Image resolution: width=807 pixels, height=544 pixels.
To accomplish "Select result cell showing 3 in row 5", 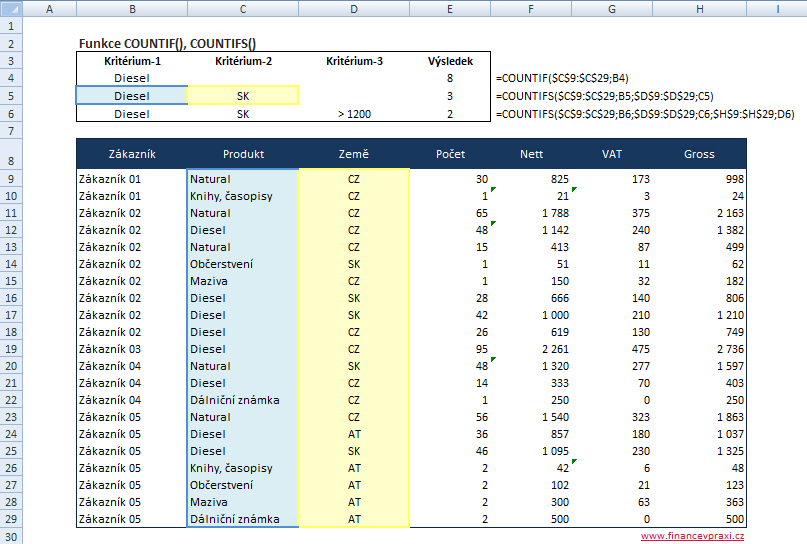I will (450, 96).
